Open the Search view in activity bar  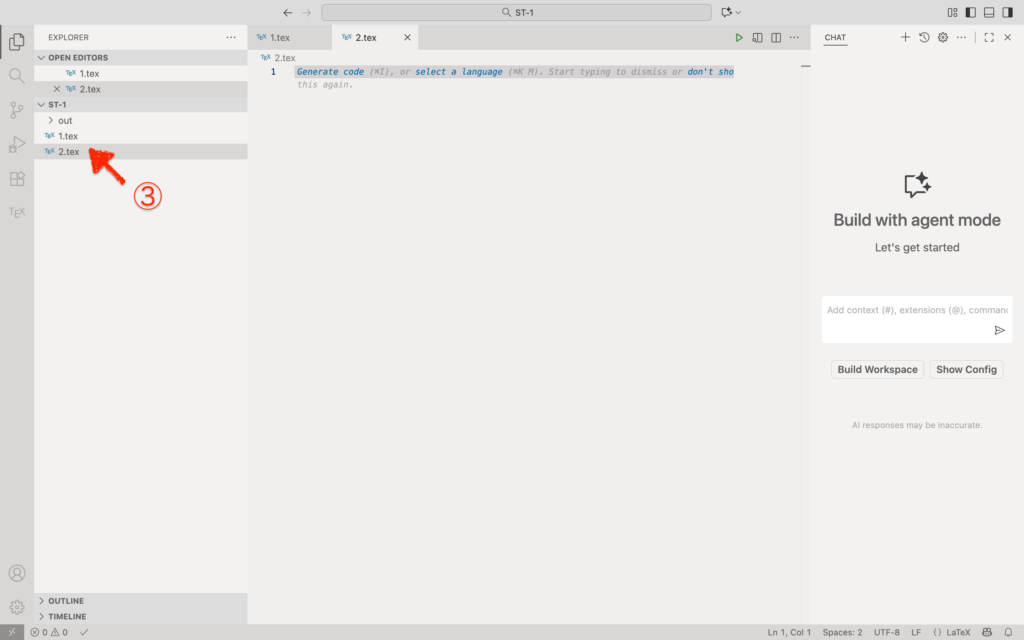point(16,76)
